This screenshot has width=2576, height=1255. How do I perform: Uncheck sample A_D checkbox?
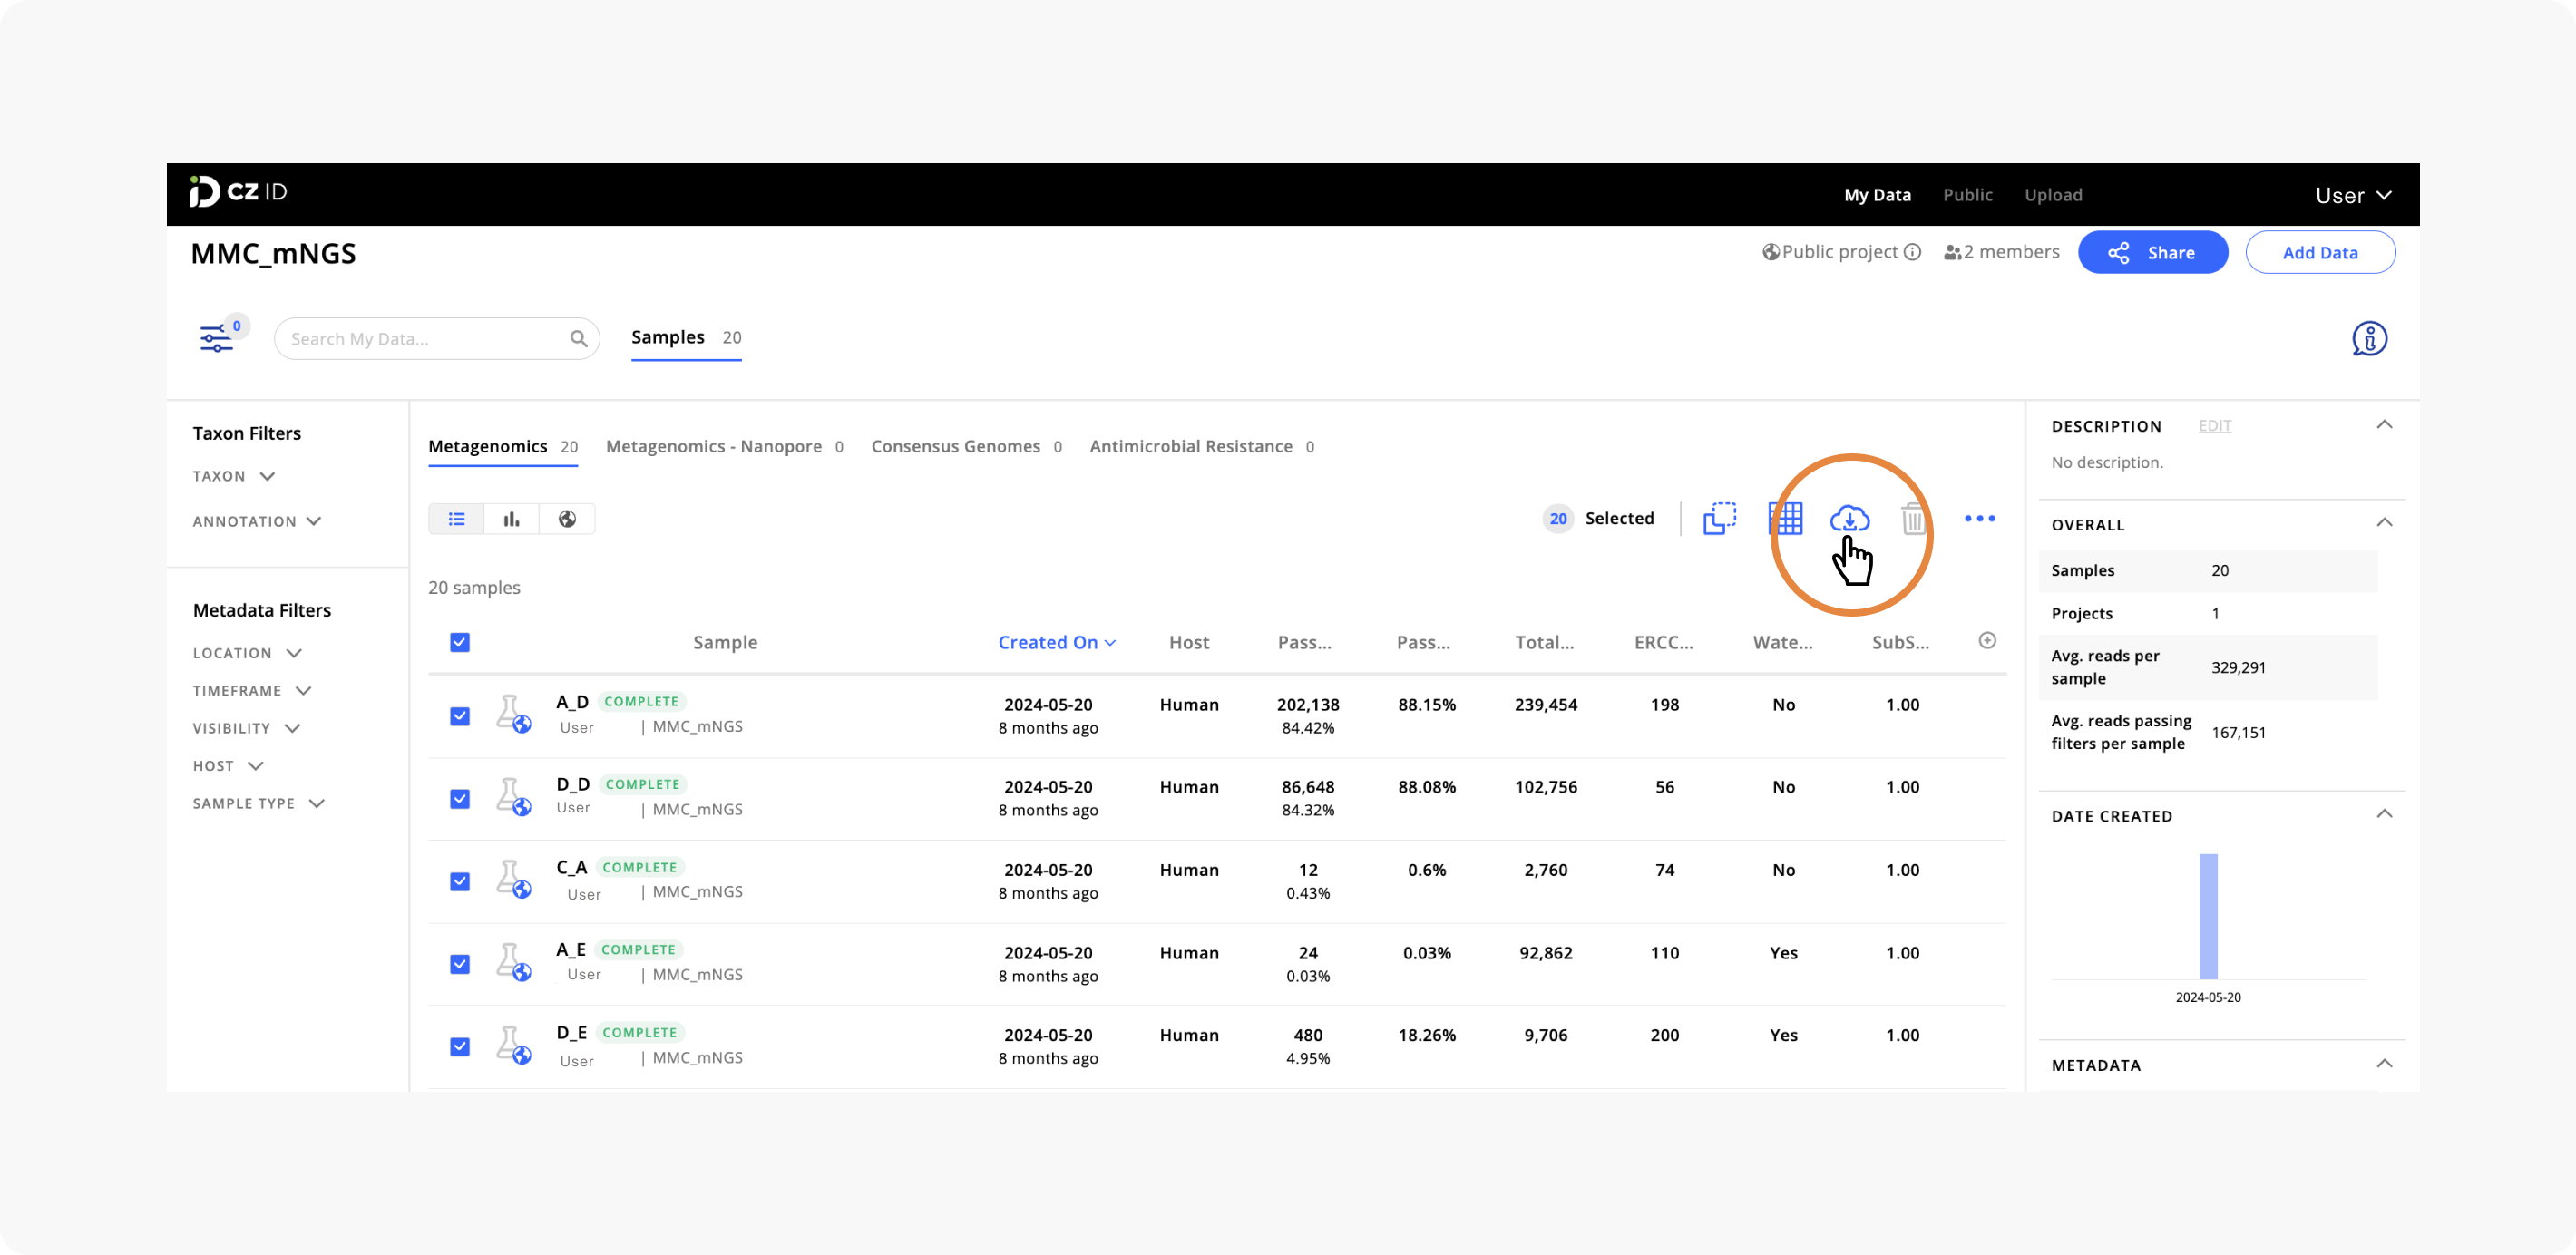[459, 716]
